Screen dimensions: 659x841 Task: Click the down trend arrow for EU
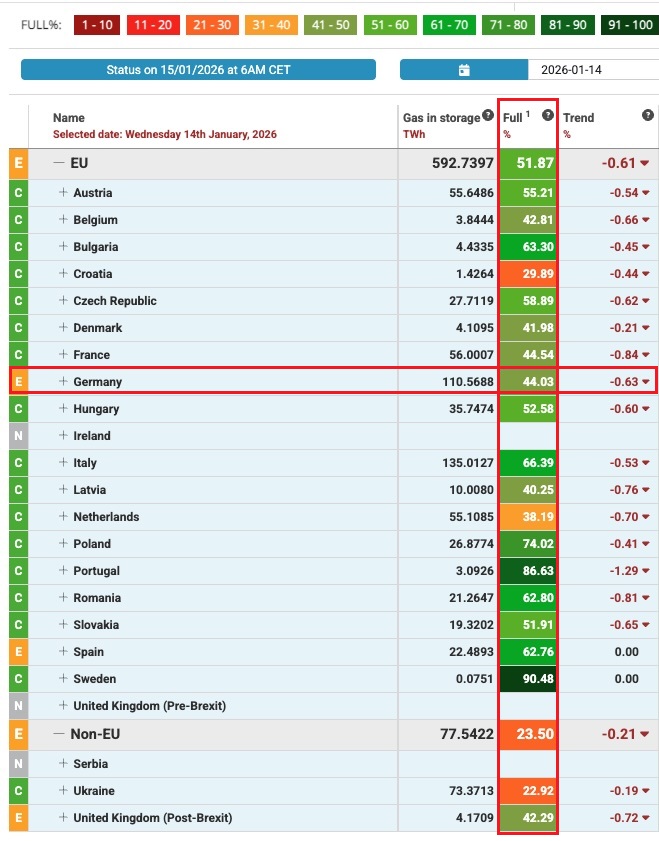645,164
